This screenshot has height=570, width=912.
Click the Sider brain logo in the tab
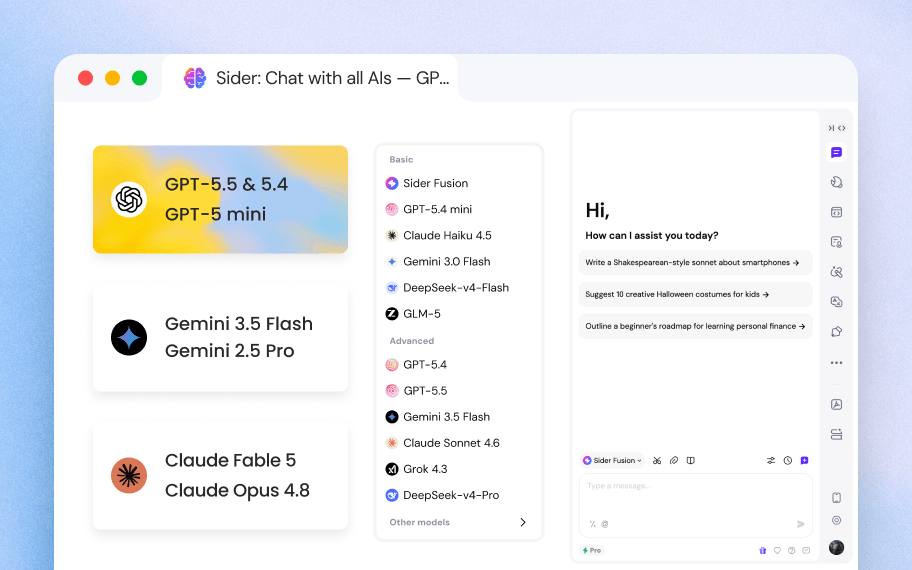point(195,78)
